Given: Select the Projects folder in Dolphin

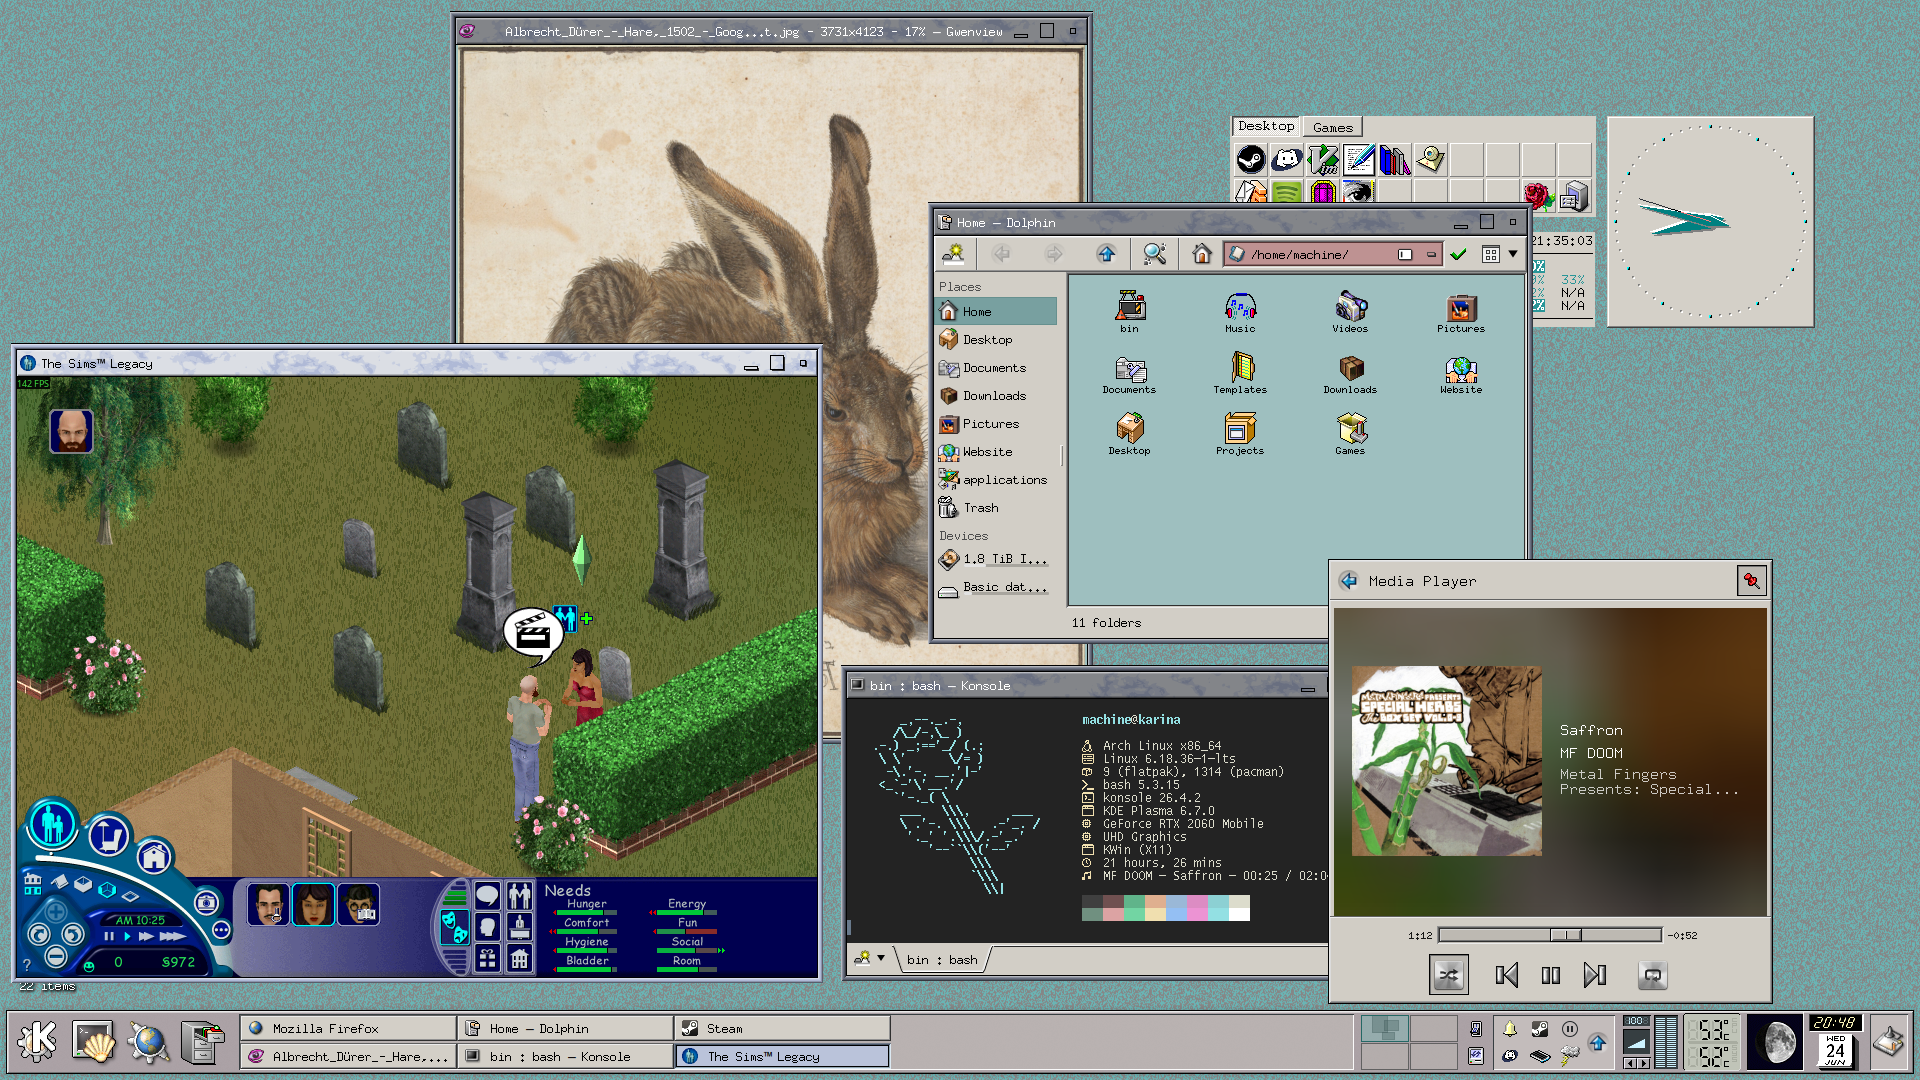Looking at the screenshot, I should pos(1240,434).
